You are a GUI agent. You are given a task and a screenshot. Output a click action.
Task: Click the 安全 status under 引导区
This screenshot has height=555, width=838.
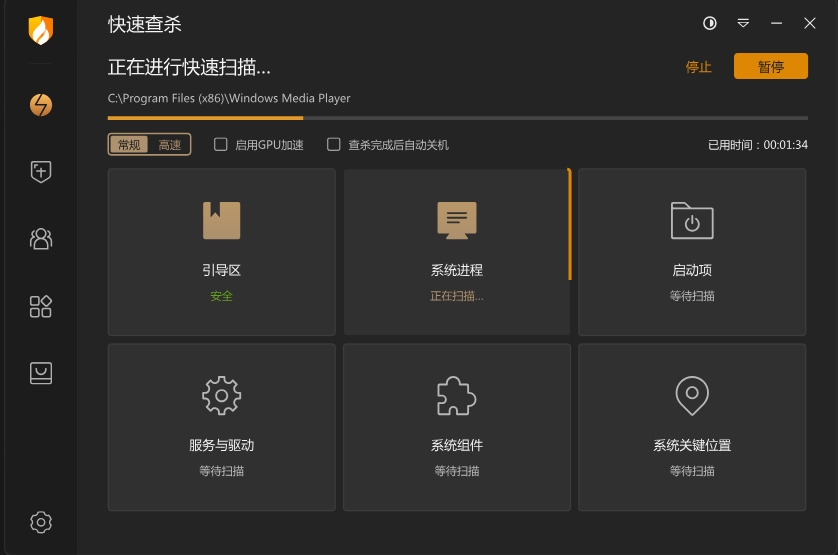pos(221,296)
